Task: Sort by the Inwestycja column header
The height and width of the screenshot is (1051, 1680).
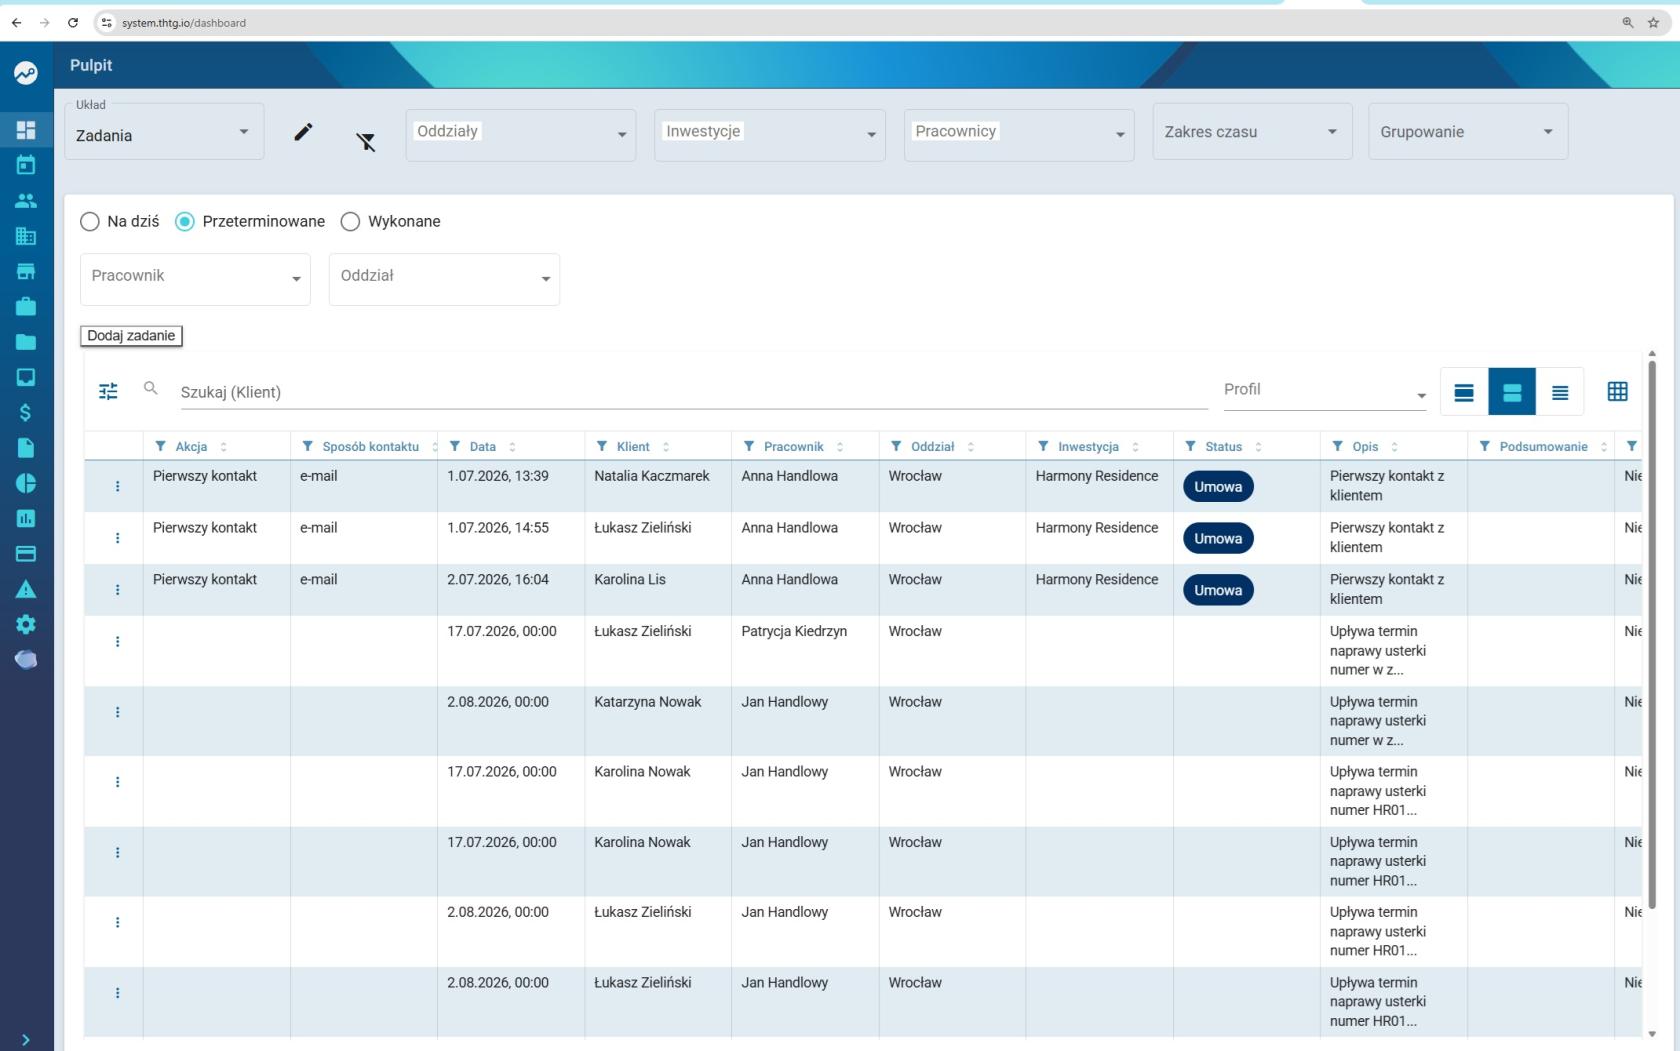Action: pyautogui.click(x=1135, y=447)
